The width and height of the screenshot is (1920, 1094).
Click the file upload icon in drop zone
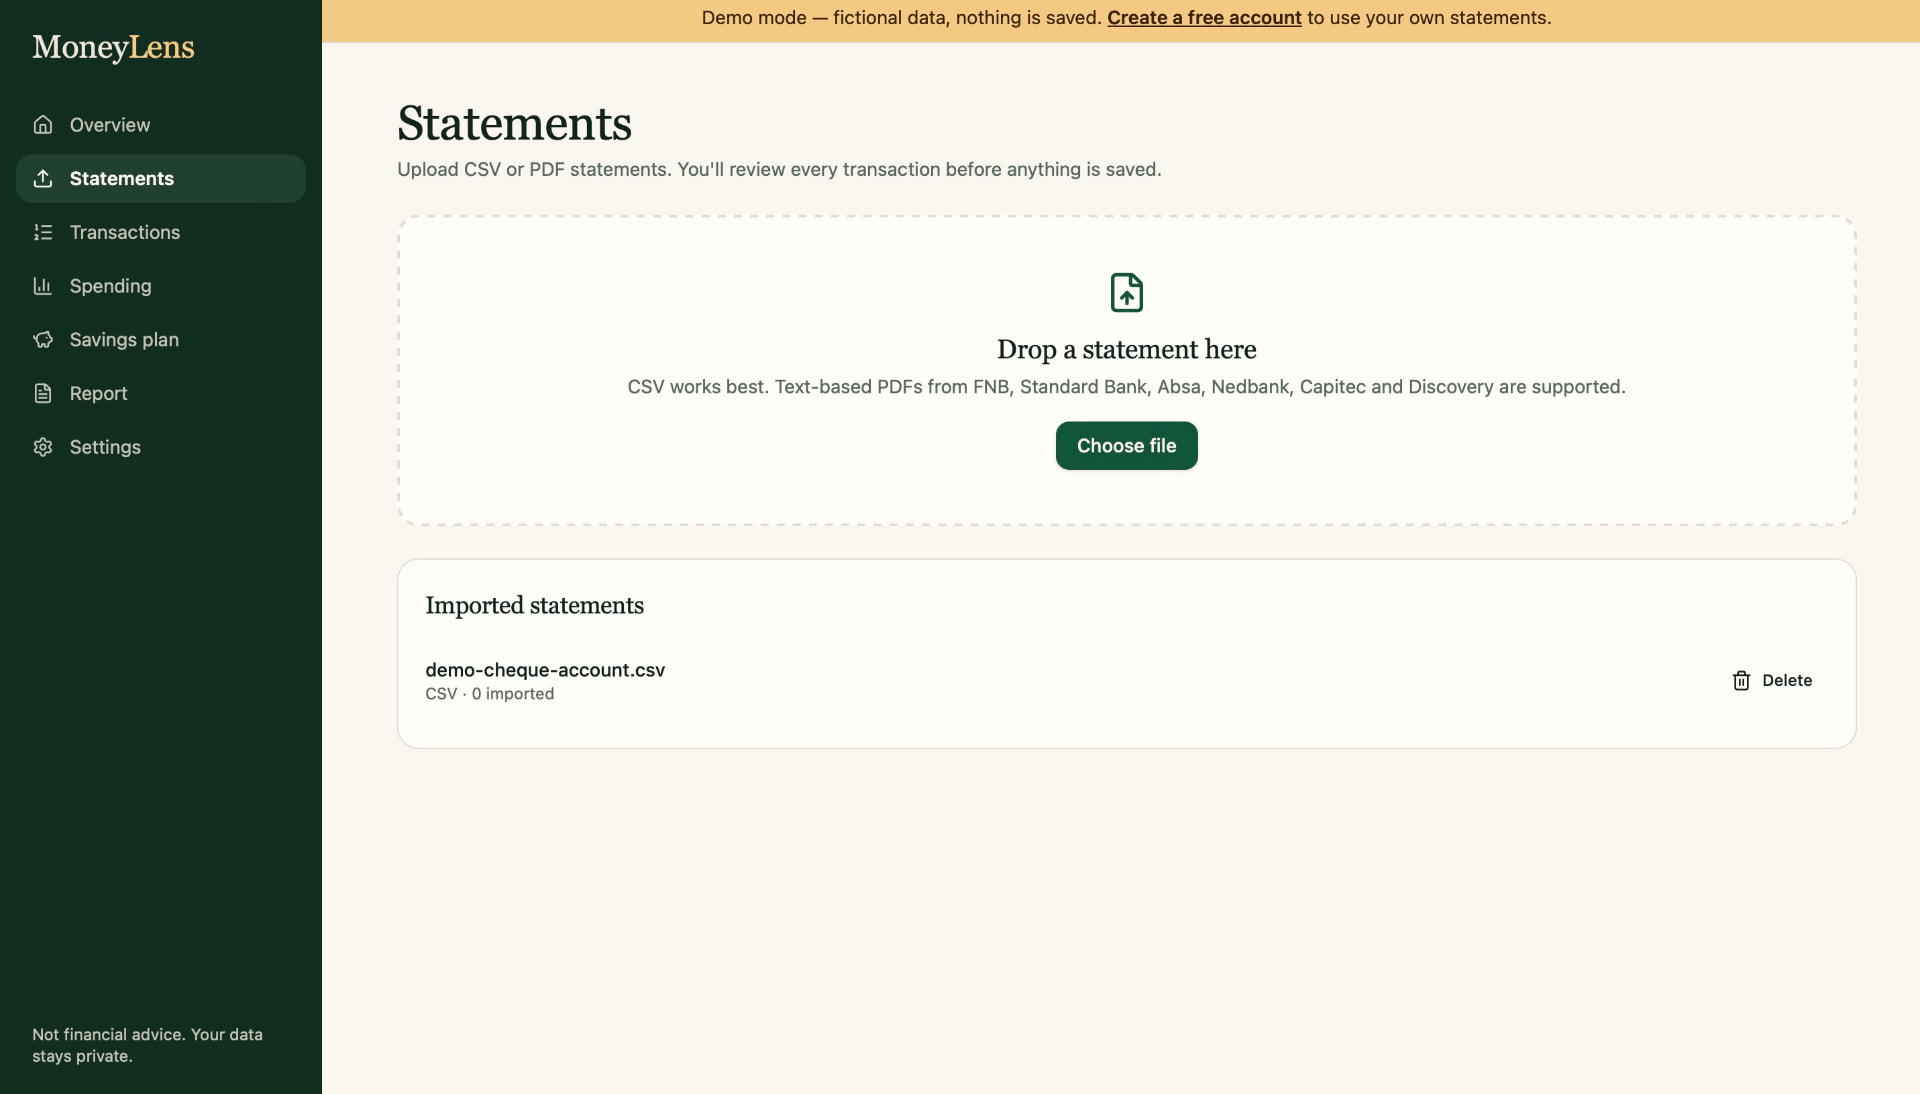pos(1127,293)
